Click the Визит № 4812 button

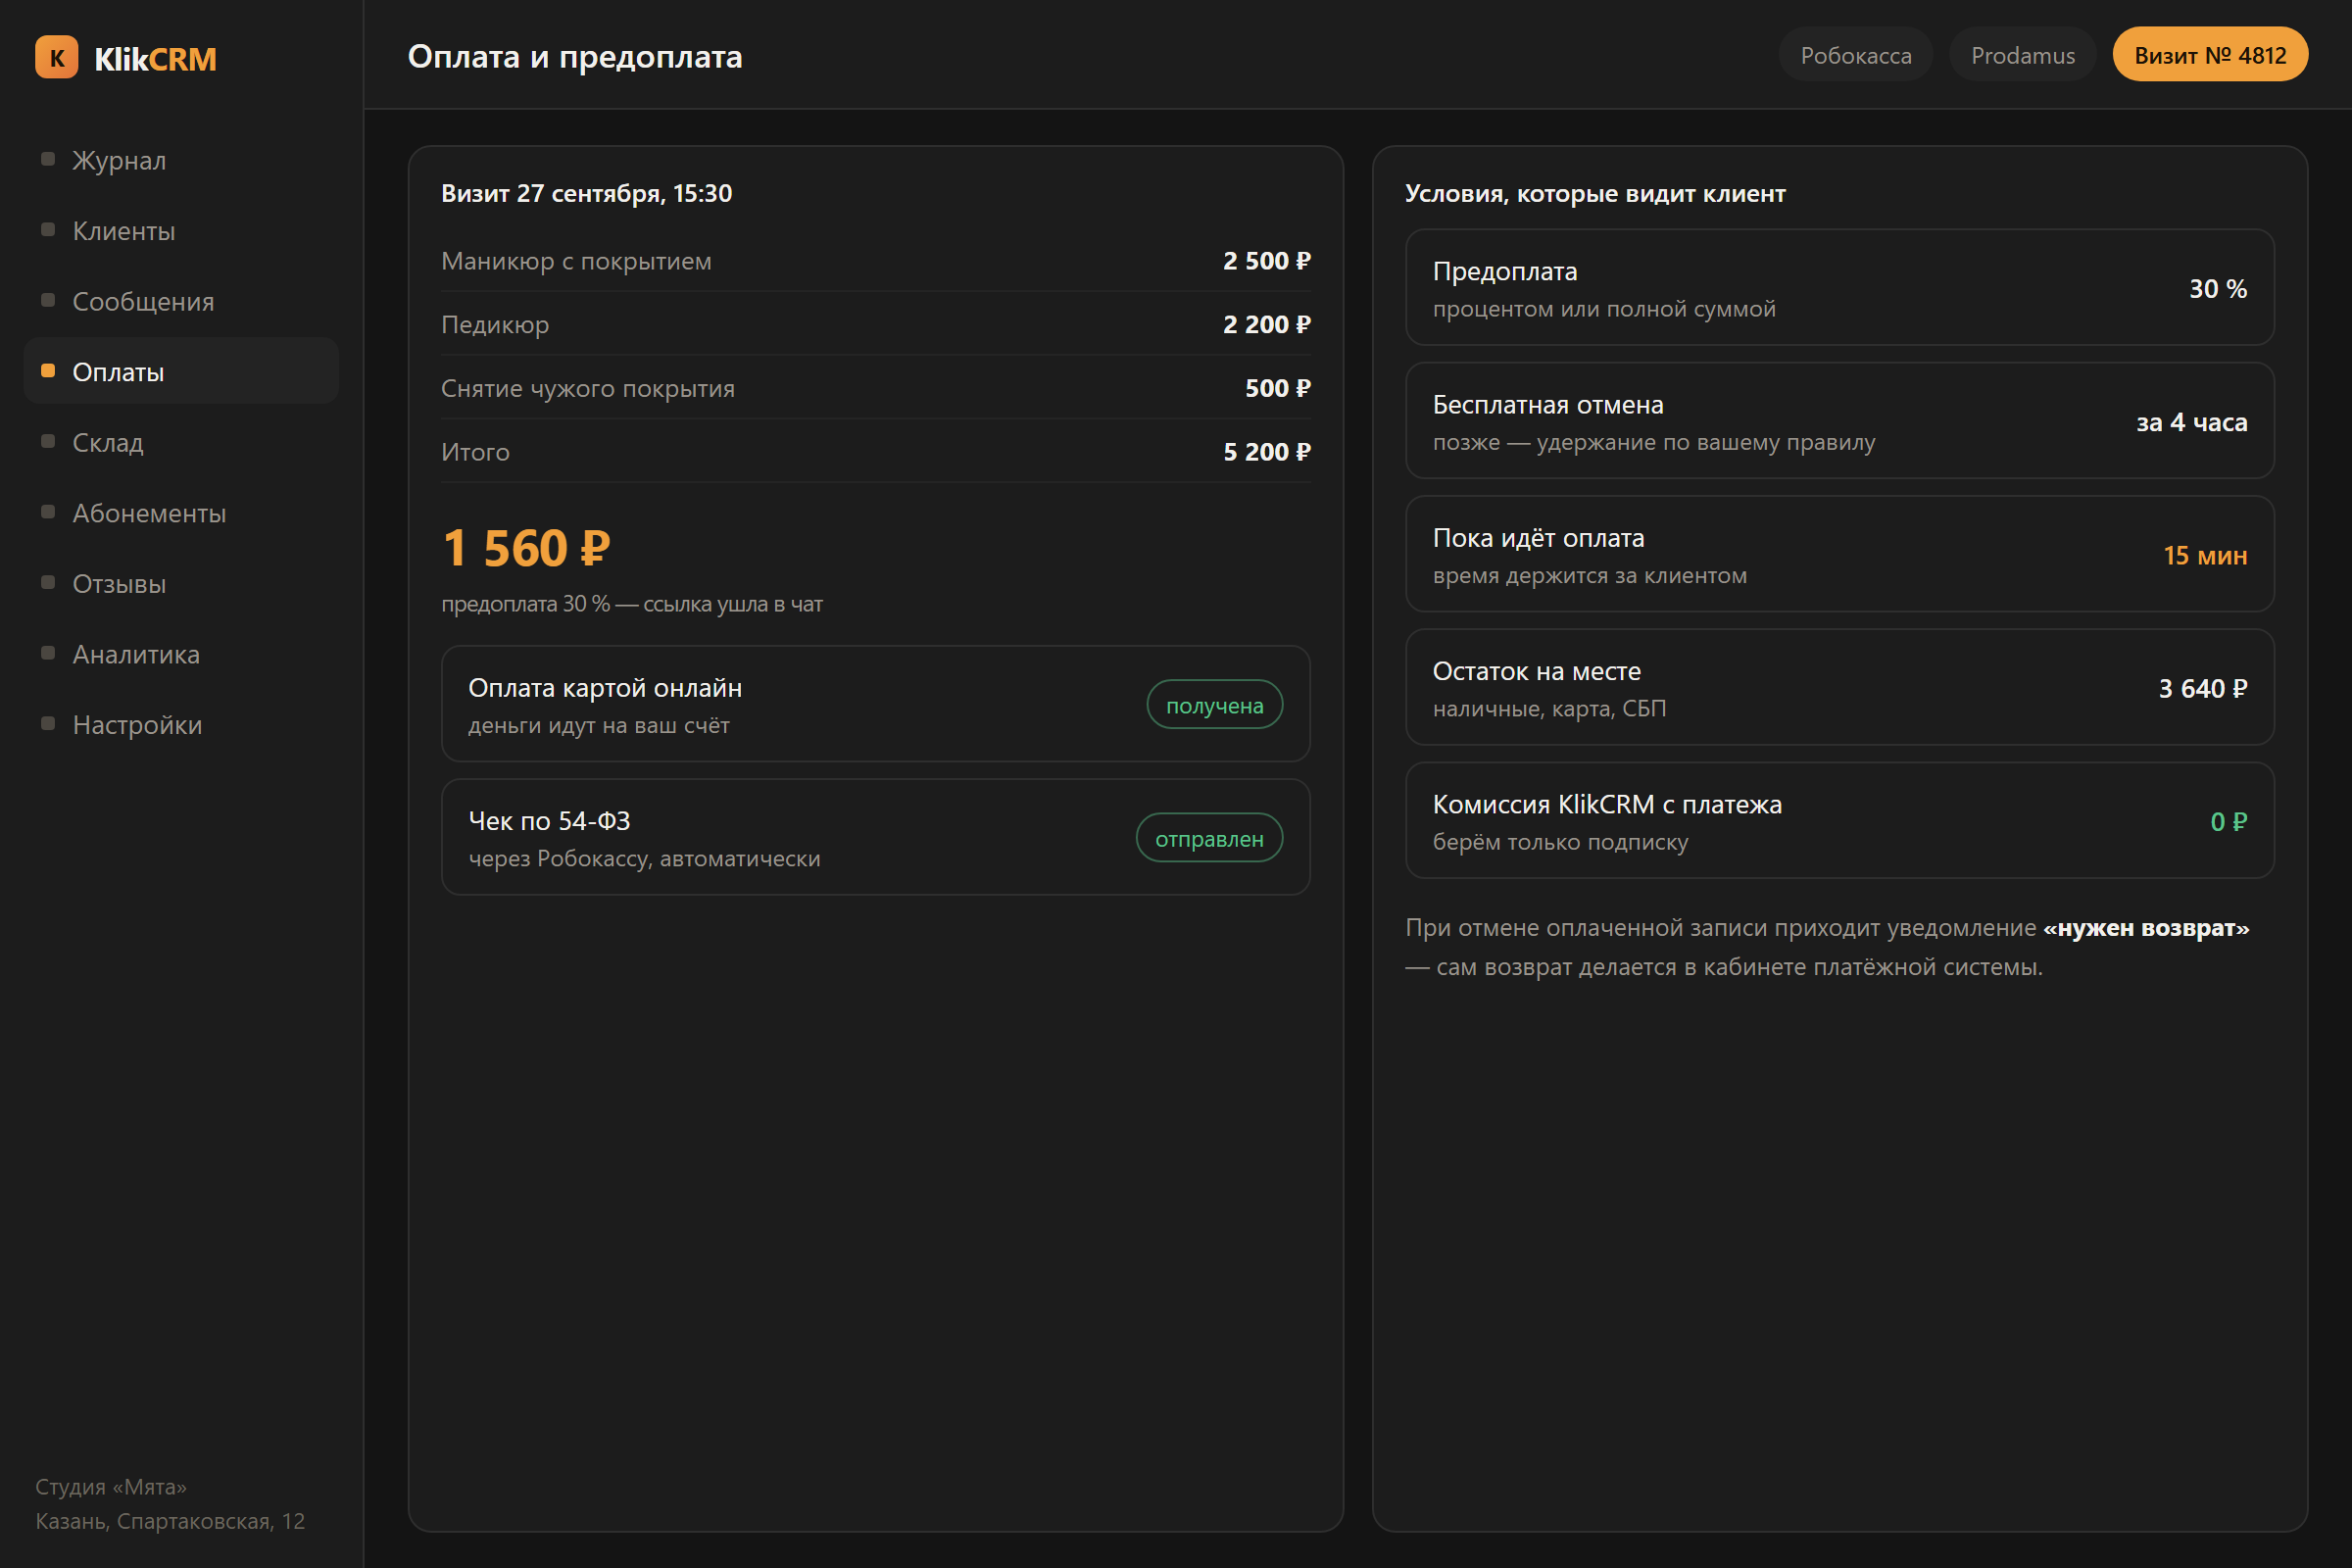click(x=2210, y=55)
